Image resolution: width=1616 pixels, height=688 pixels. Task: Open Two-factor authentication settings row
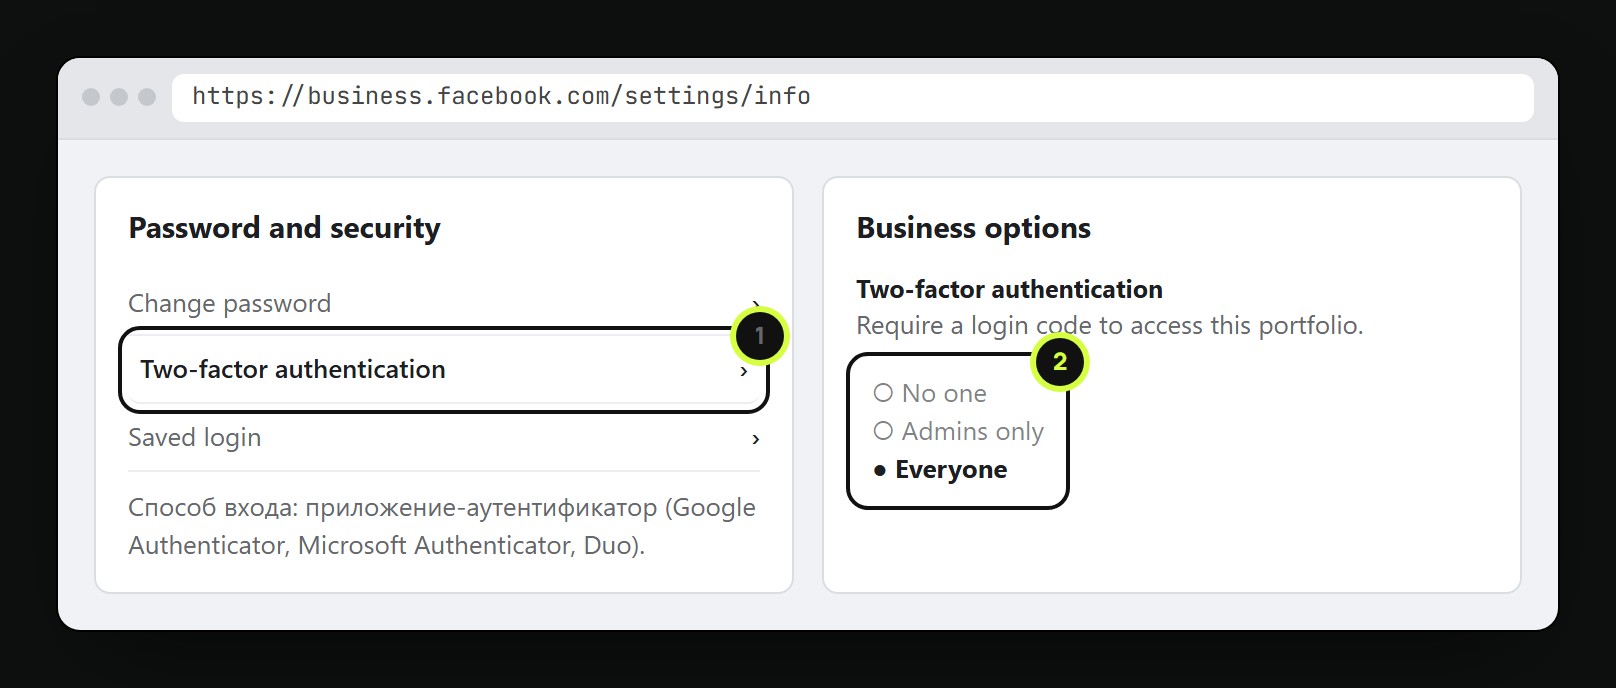444,370
